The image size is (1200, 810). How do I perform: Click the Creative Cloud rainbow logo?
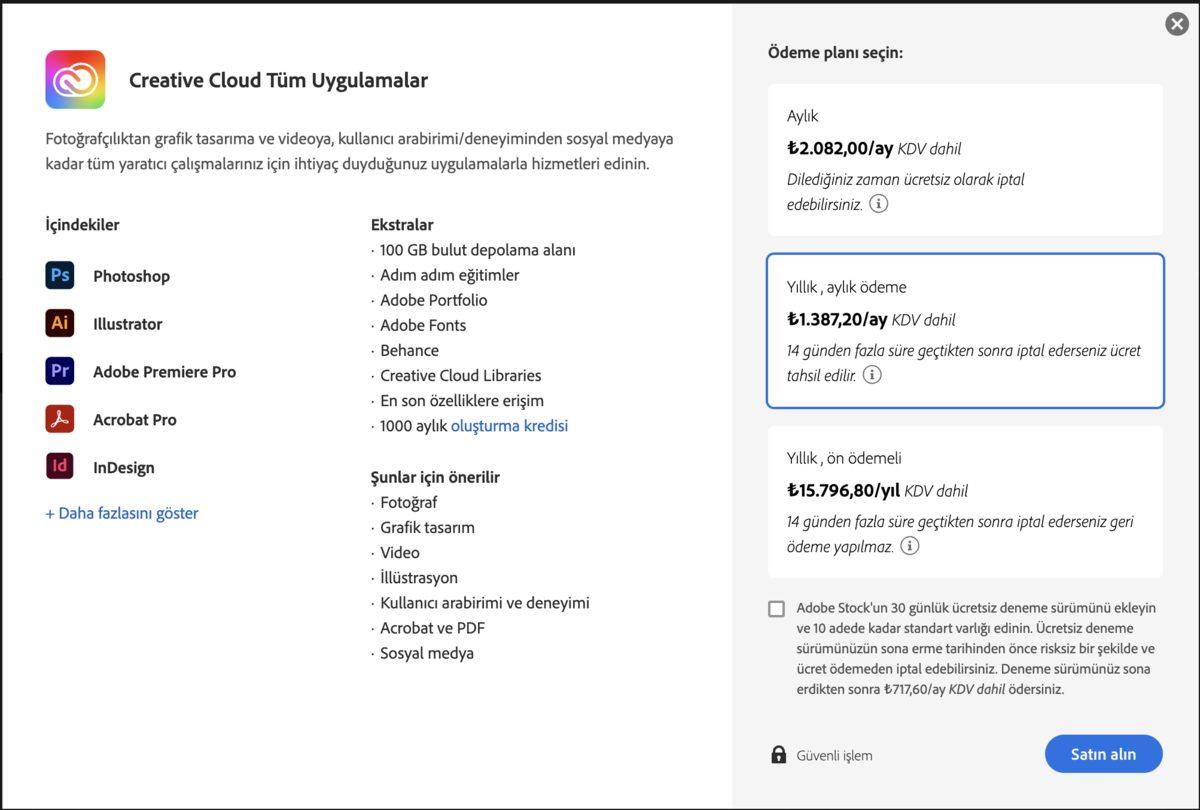(75, 78)
